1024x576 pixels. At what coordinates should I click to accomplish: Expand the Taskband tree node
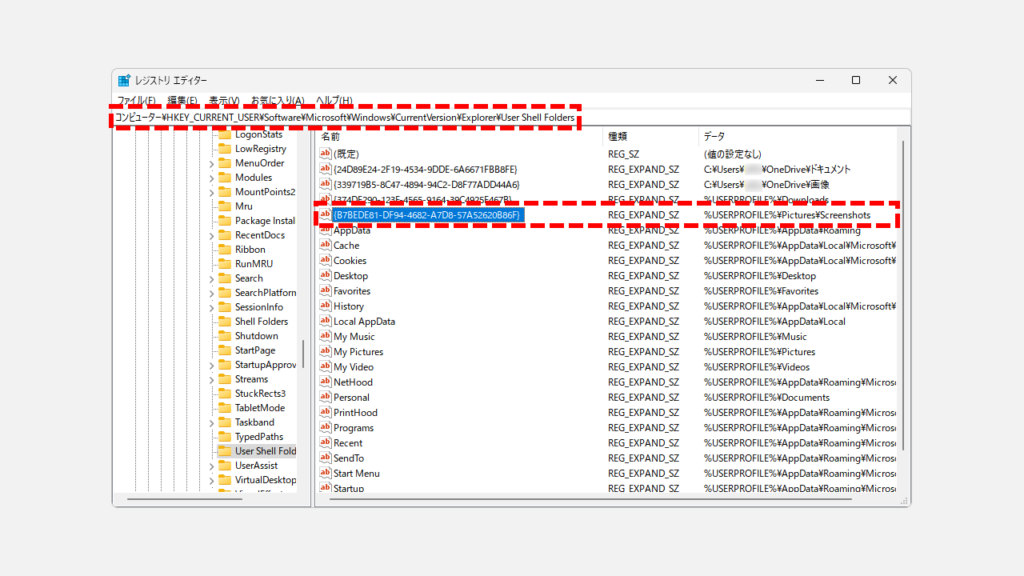(211, 423)
